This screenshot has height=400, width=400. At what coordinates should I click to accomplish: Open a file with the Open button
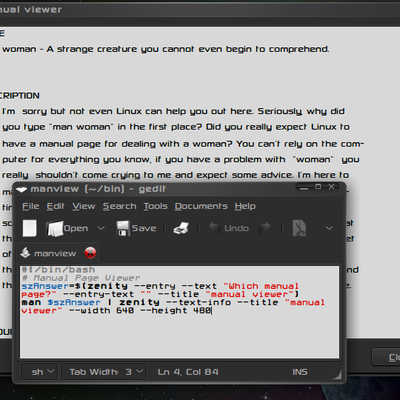click(68, 228)
